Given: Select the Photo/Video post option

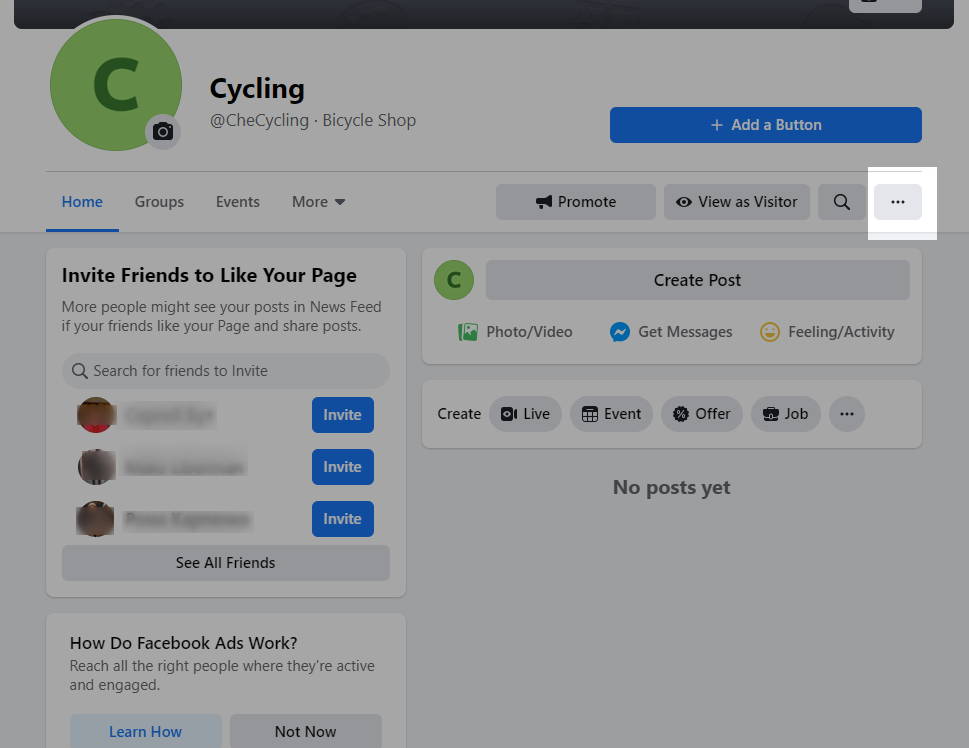Looking at the screenshot, I should pos(514,331).
